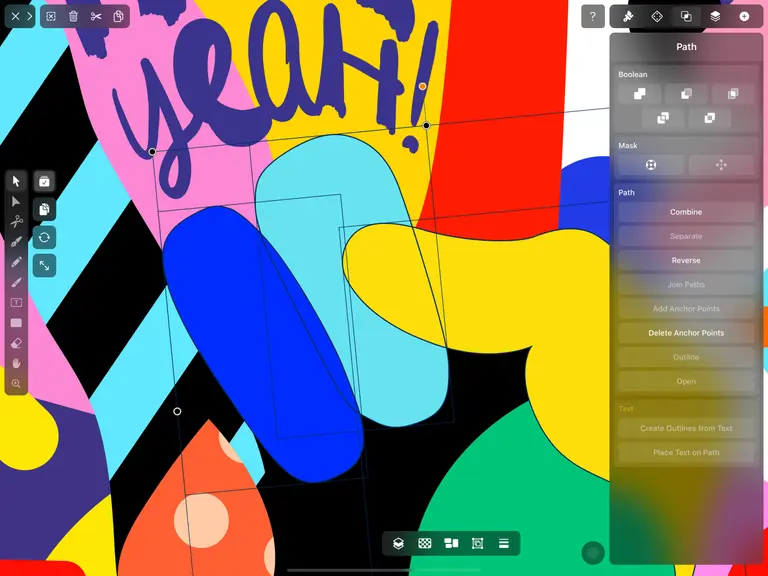Image resolution: width=768 pixels, height=576 pixels.
Task: Click the Boolean Unite icon
Action: [x=639, y=94]
